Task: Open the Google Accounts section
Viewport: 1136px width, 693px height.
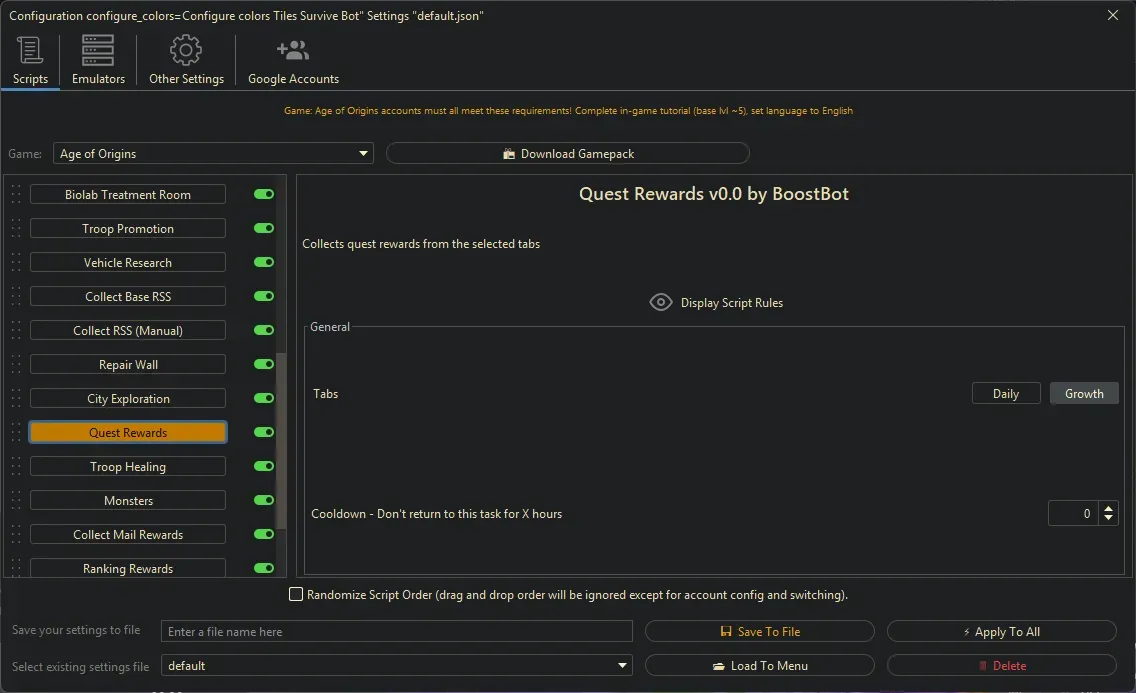Action: tap(292, 49)
